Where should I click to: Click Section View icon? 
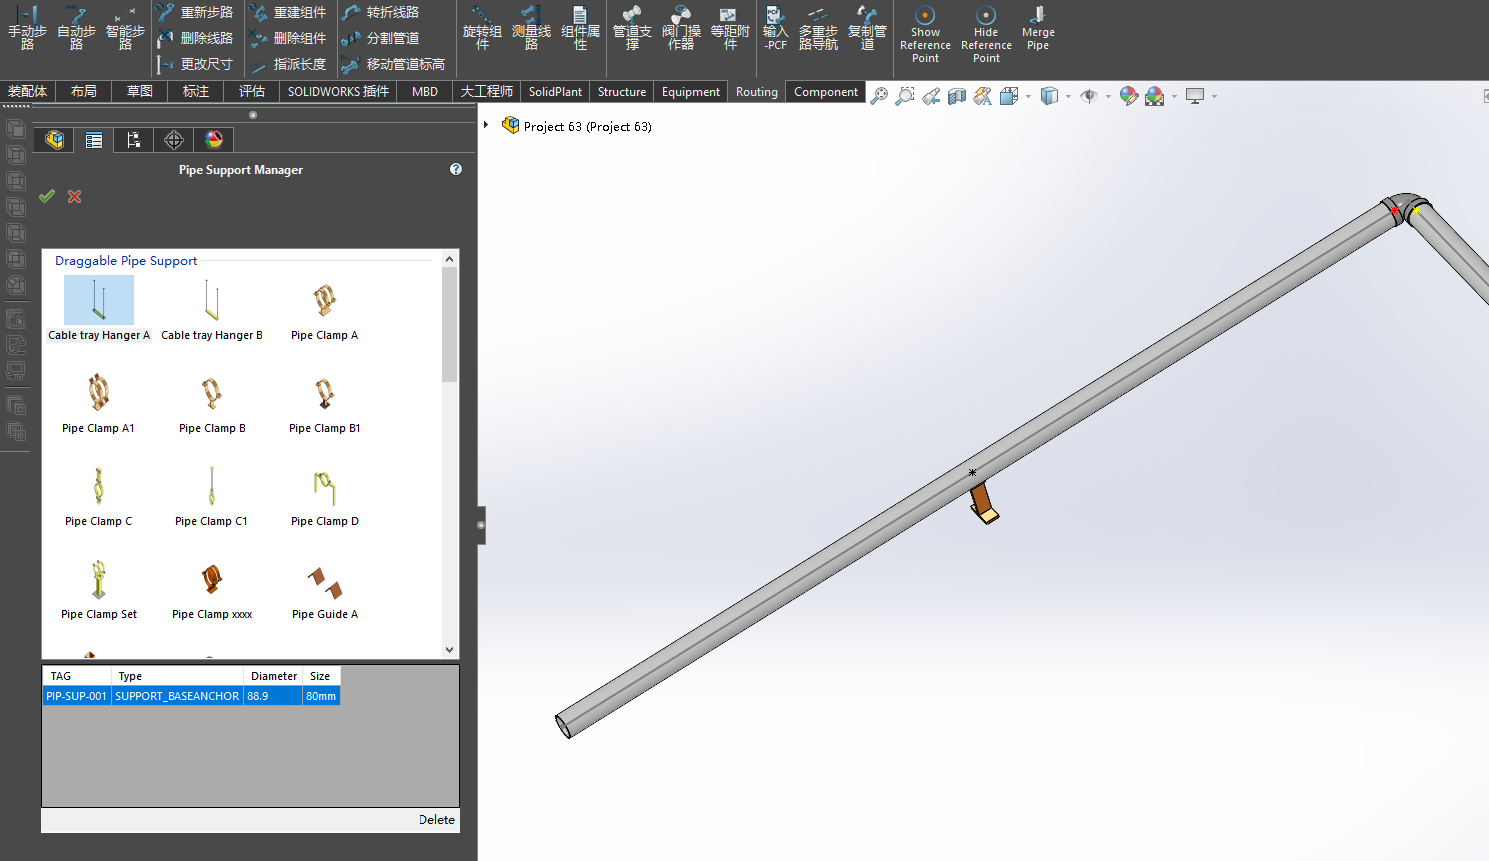point(957,96)
